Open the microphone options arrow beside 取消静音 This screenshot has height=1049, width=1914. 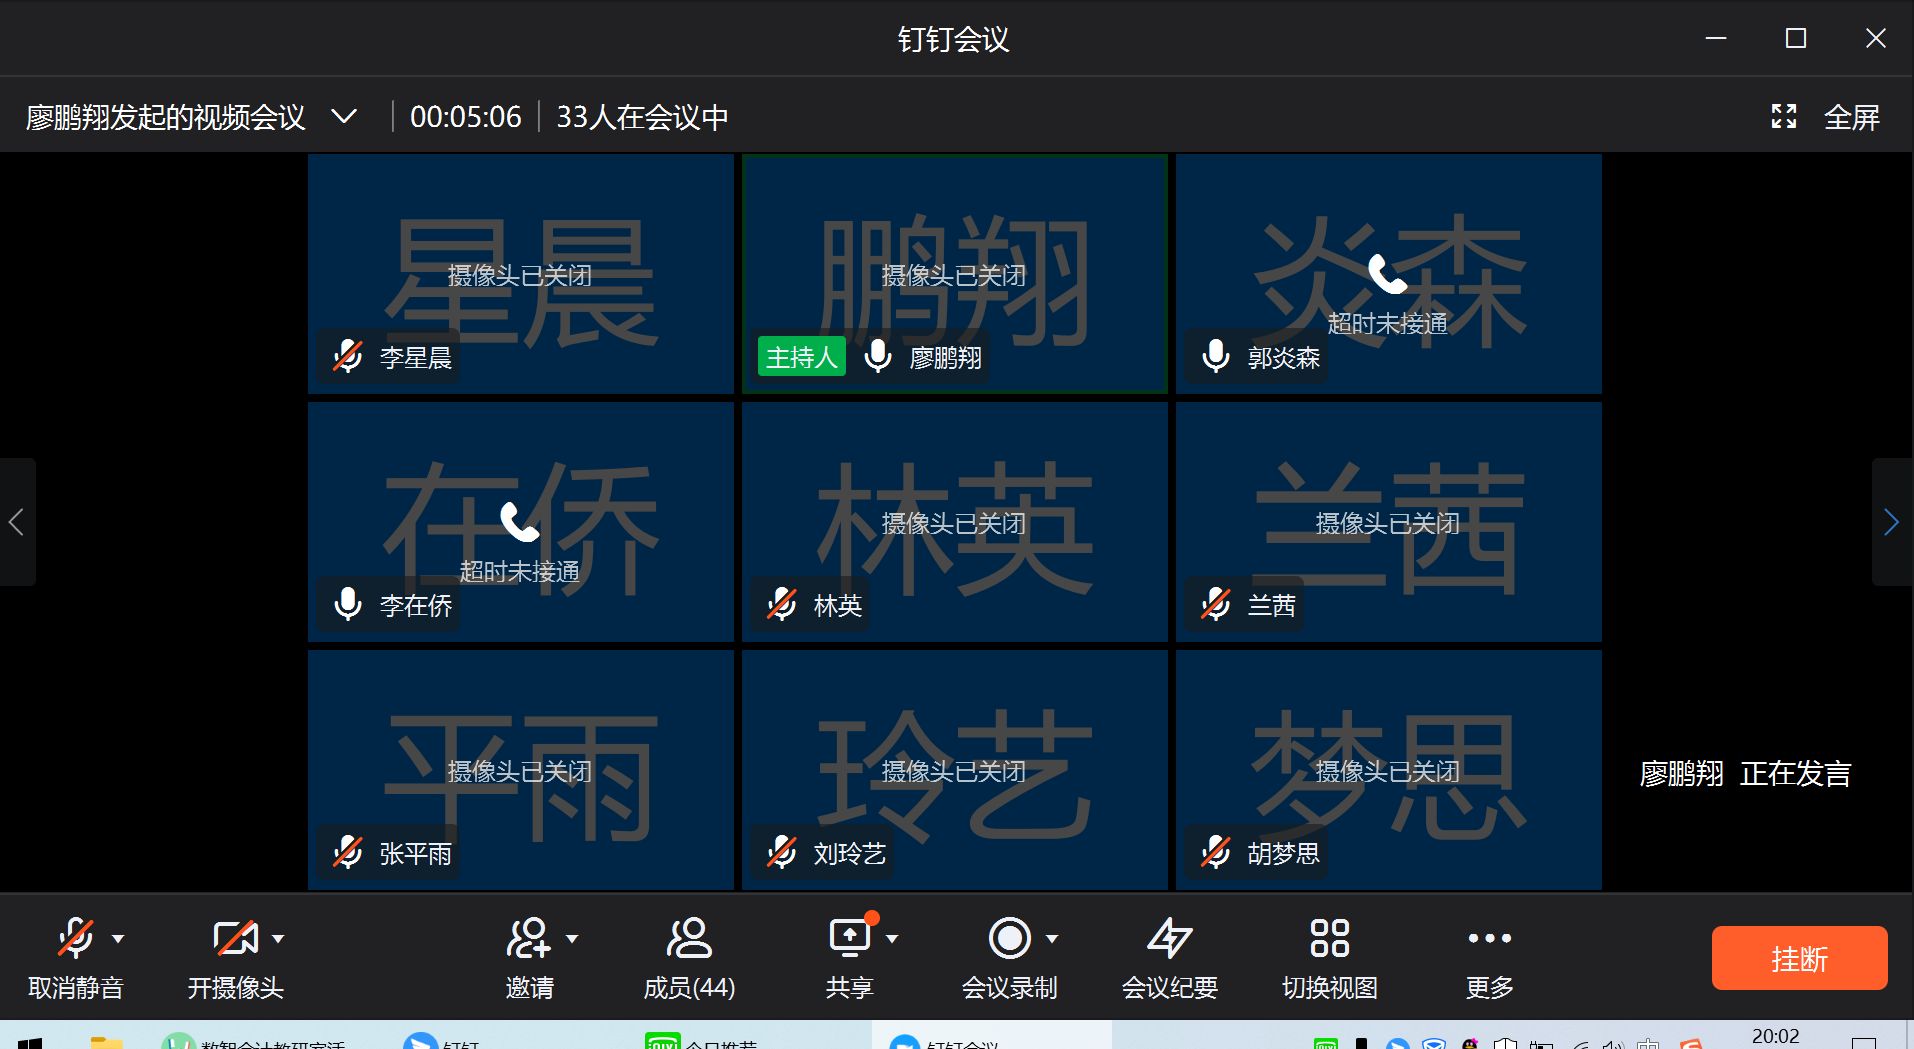118,939
